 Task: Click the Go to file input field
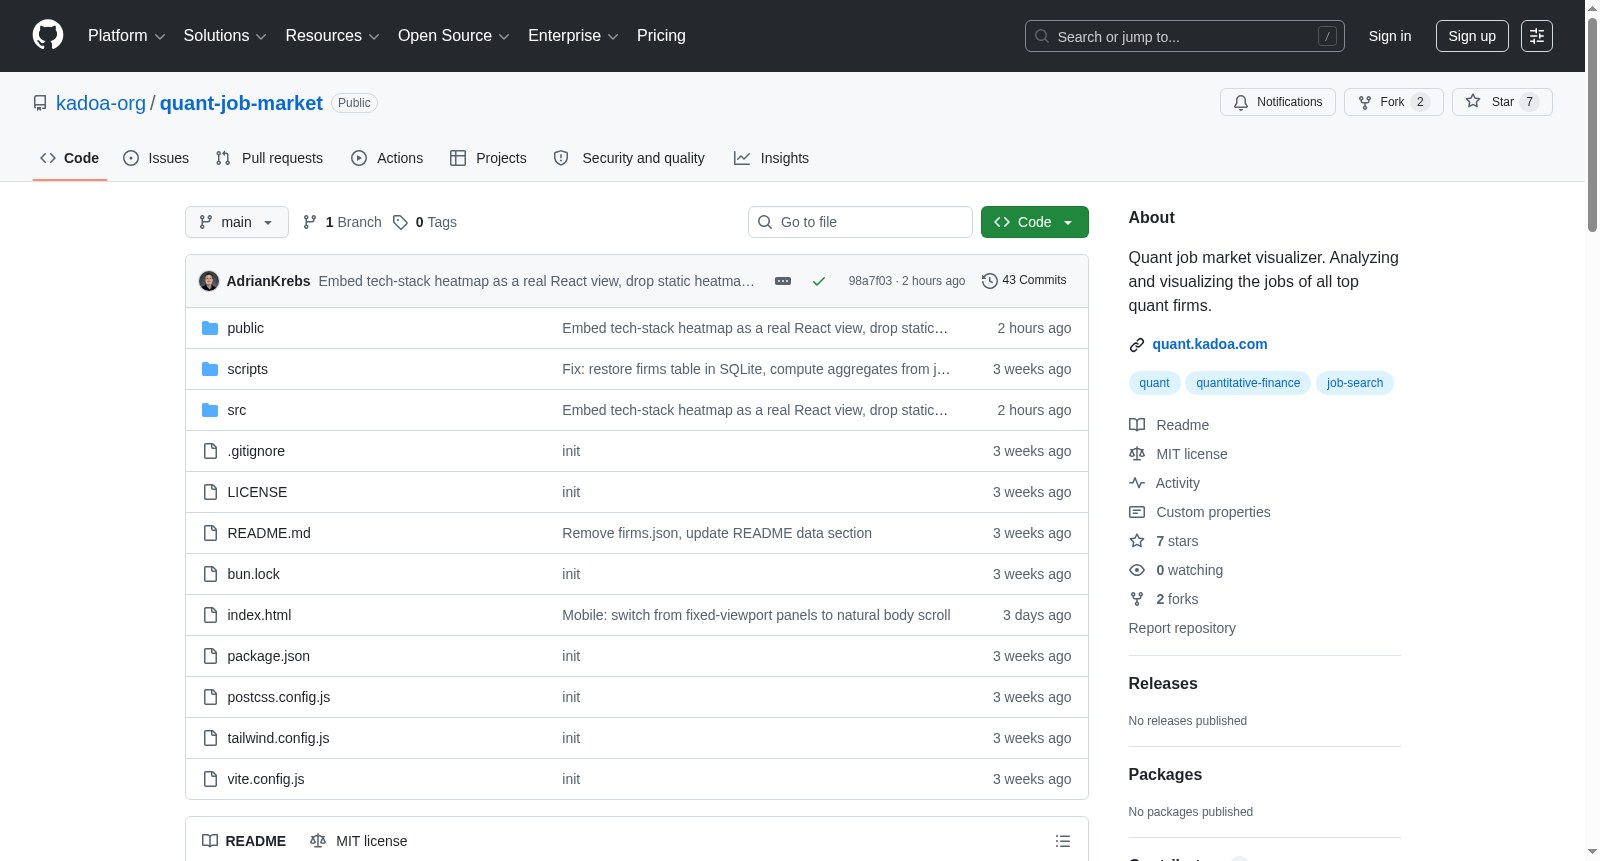pyautogui.click(x=860, y=222)
